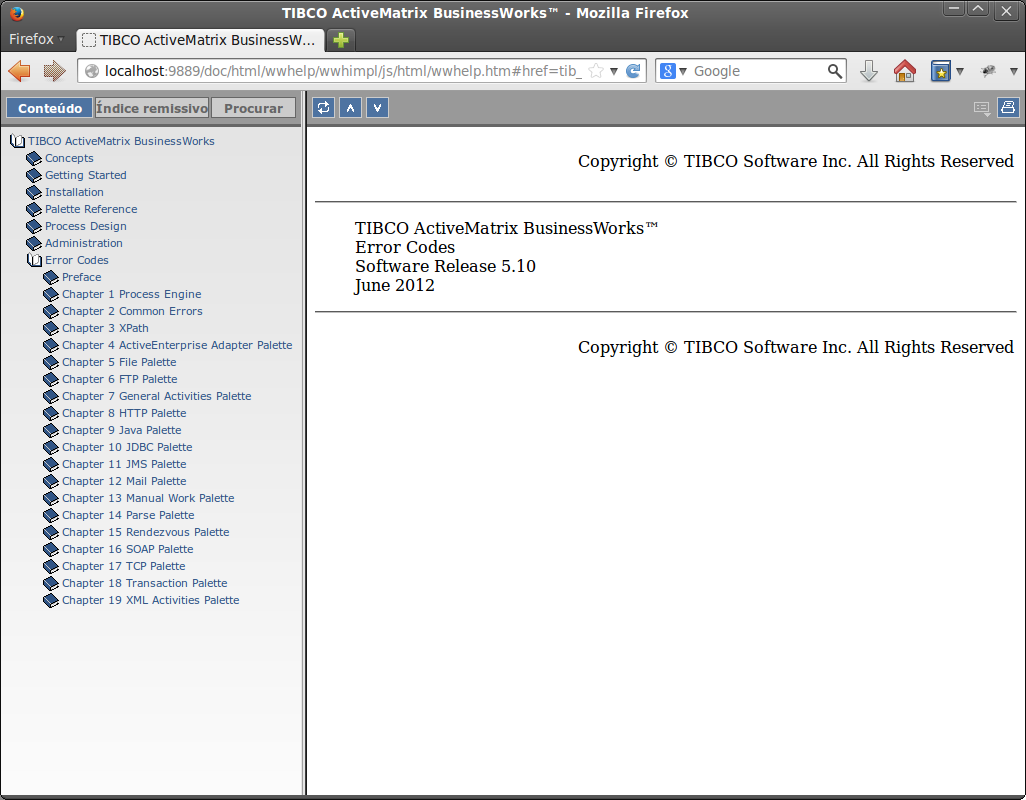Open Chapter 19 XML Activities Palette
Screen dimensions: 1026x800
click(150, 600)
